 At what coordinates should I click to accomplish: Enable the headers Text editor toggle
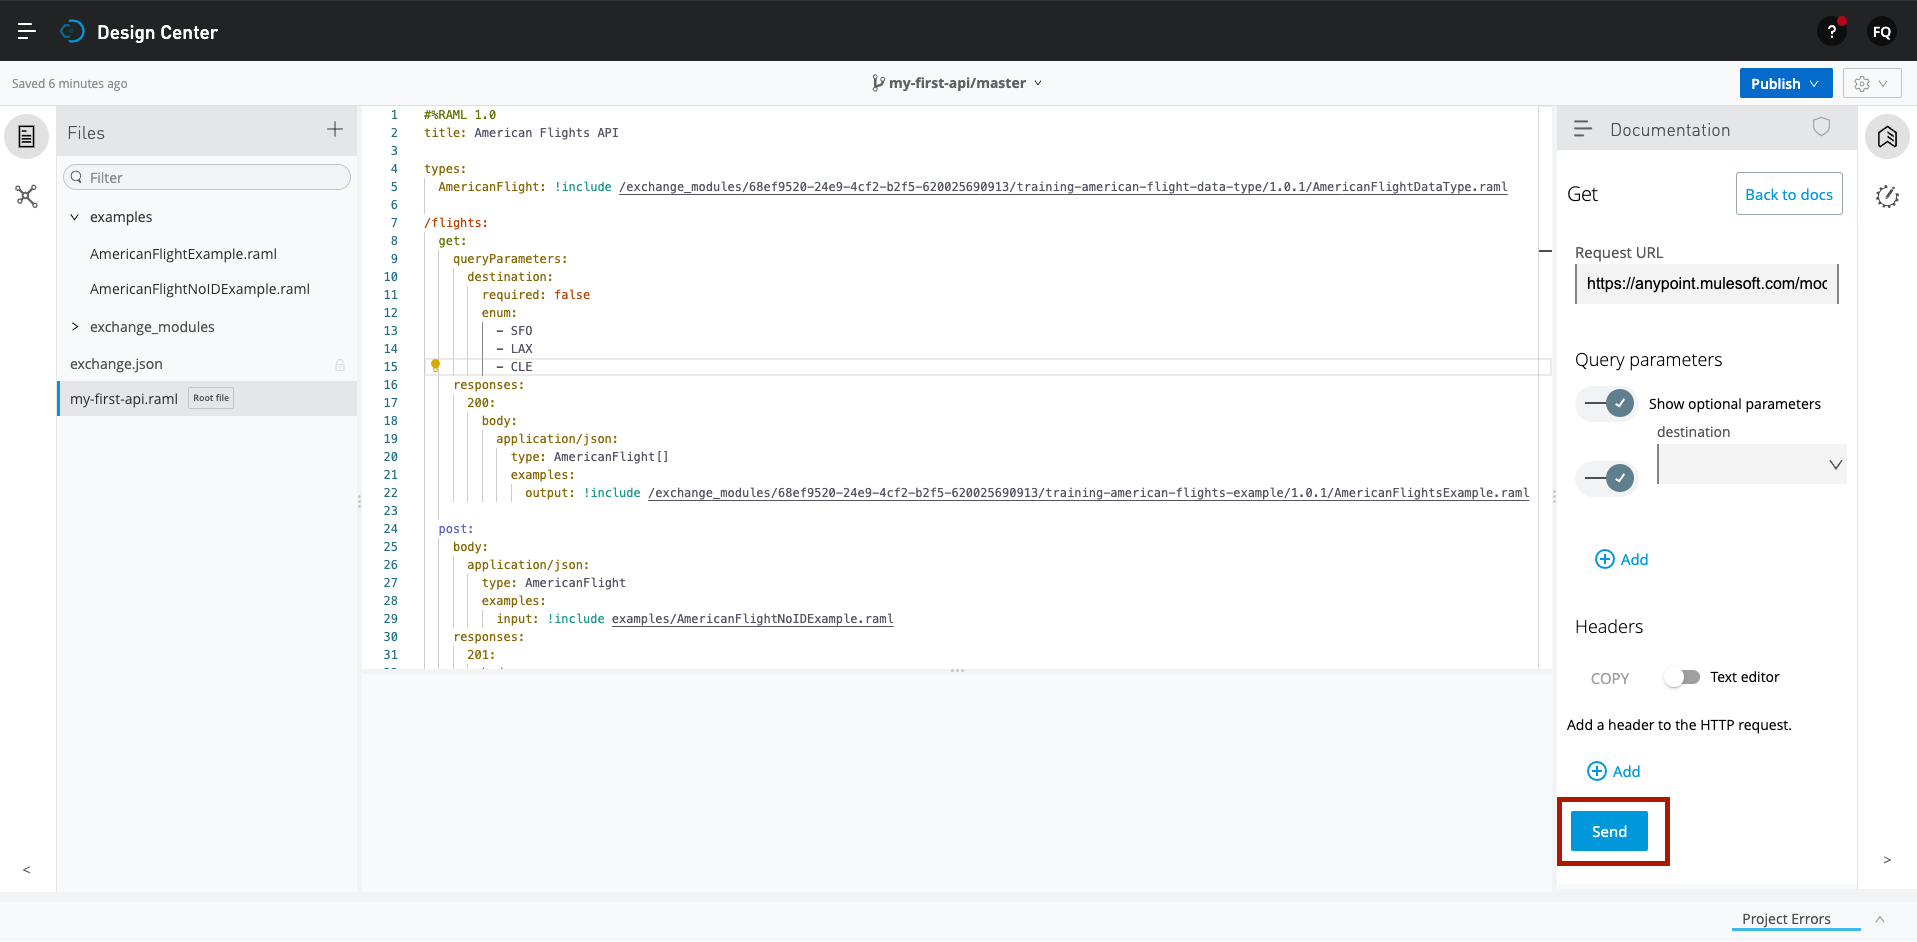(1682, 677)
